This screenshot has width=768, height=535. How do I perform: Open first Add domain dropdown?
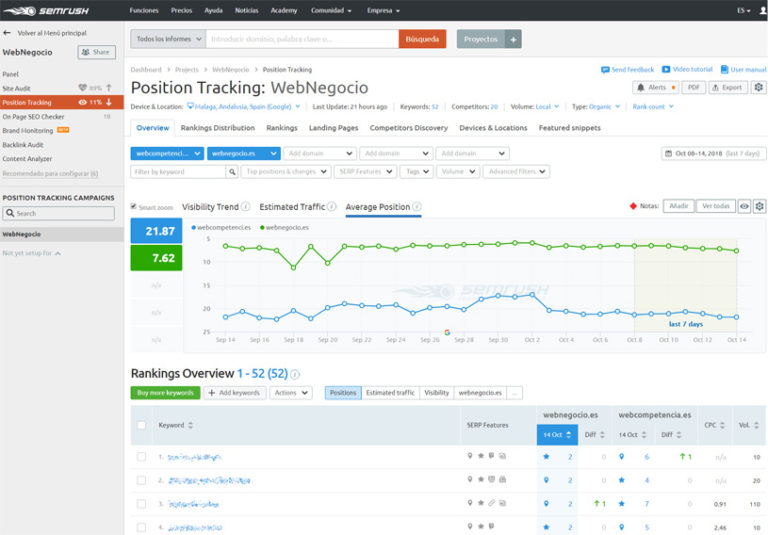320,153
